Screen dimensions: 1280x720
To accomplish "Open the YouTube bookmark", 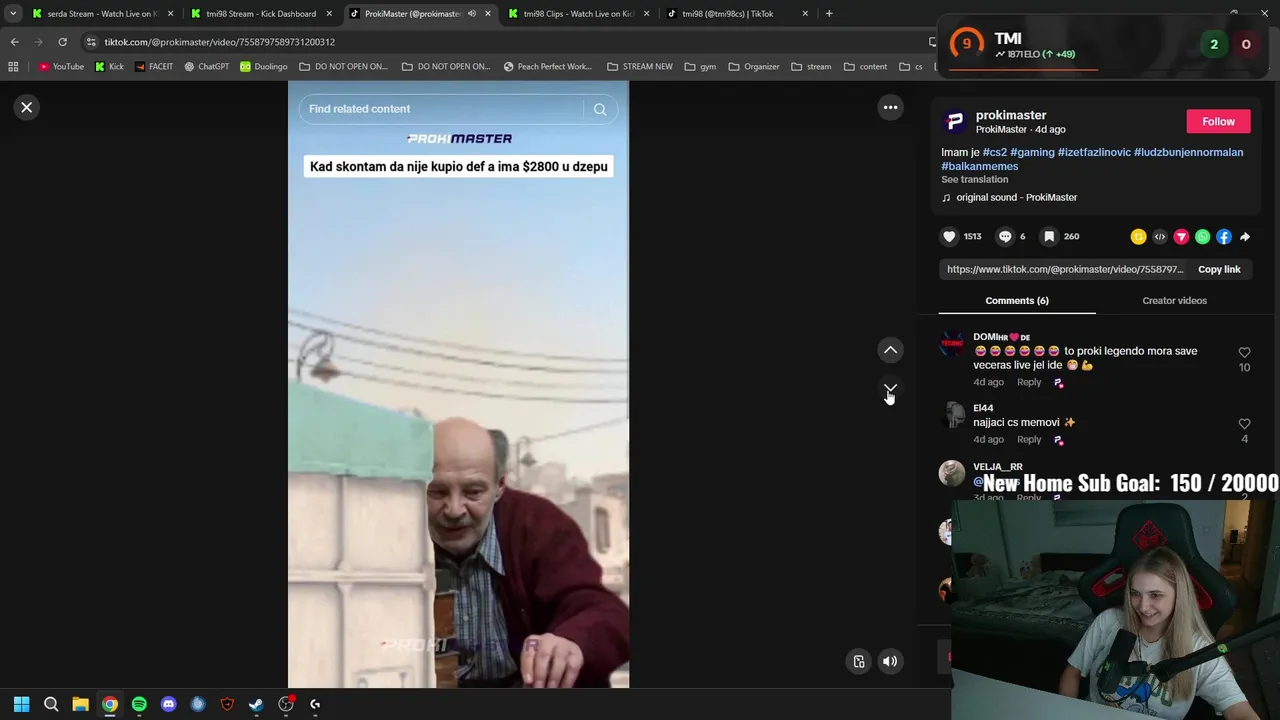I will pyautogui.click(x=61, y=67).
